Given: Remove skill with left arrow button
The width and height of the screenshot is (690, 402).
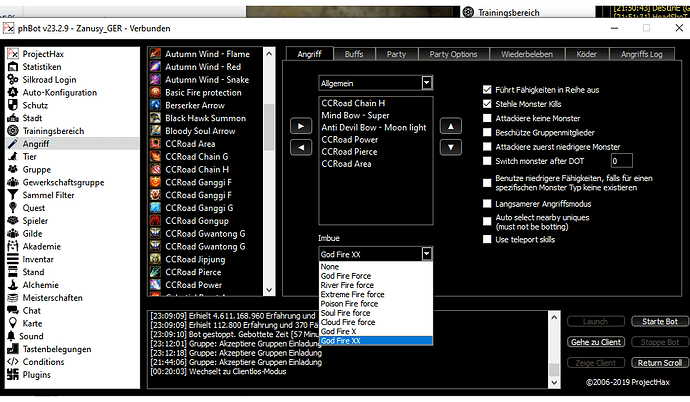Looking at the screenshot, I should [x=301, y=147].
